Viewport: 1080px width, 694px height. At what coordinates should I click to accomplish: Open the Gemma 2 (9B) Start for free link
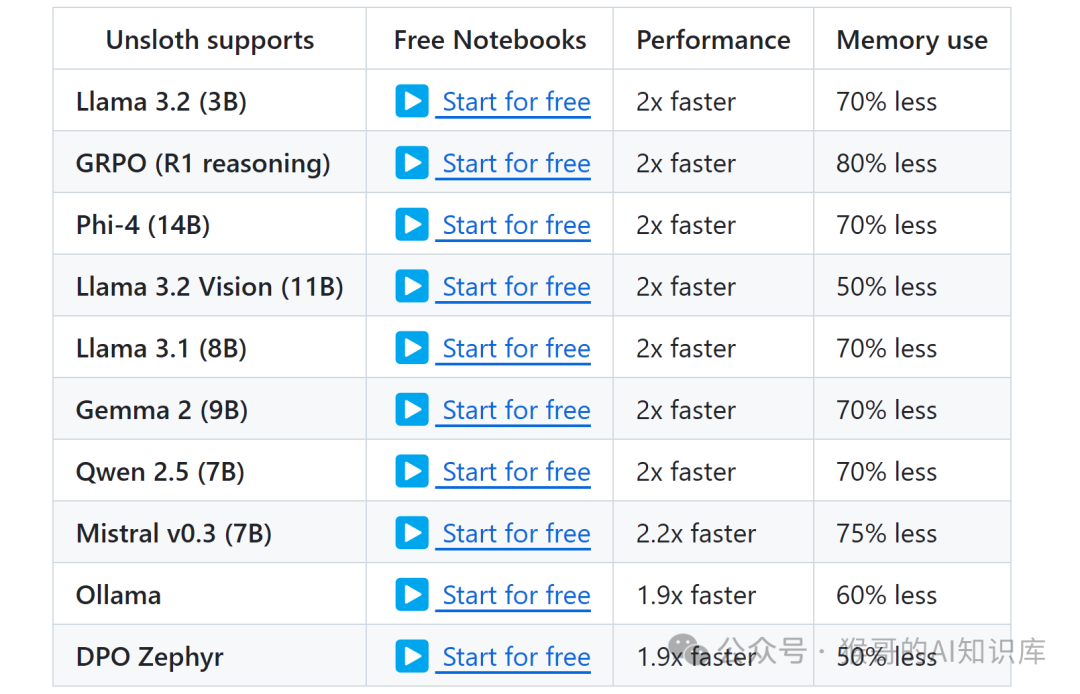(516, 411)
